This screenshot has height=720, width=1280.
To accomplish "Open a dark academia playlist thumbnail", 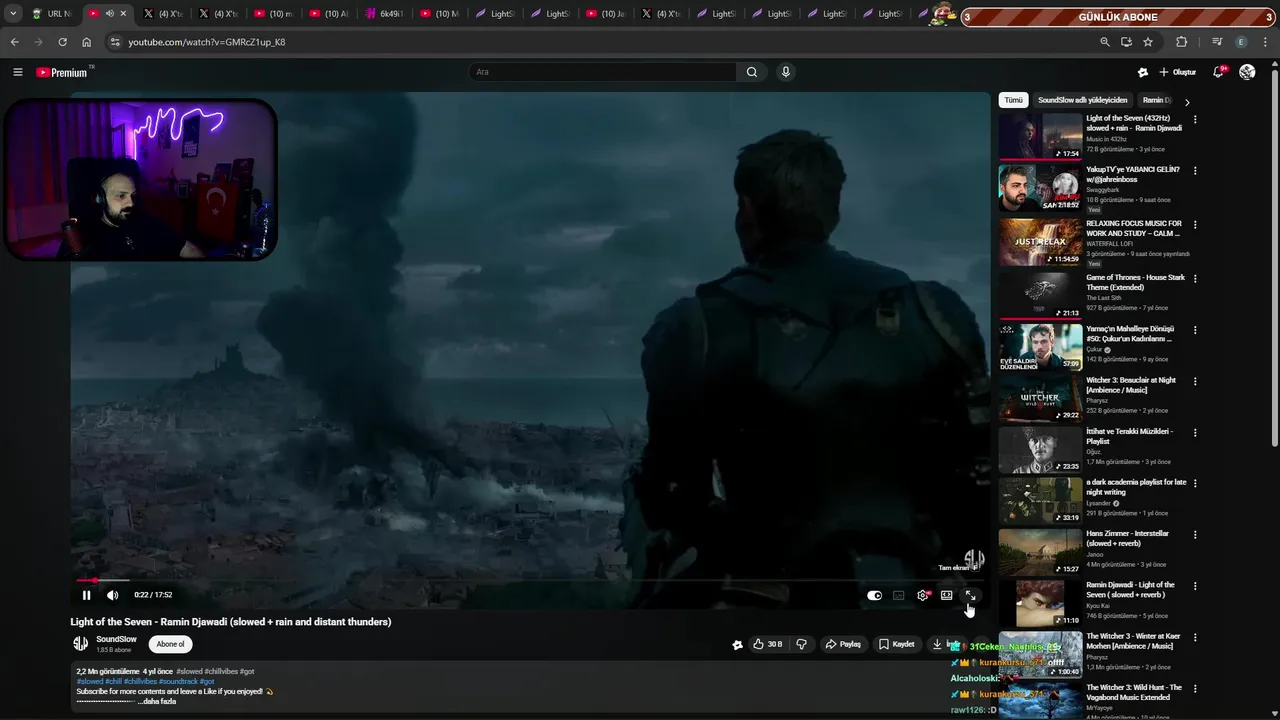I will (1040, 500).
